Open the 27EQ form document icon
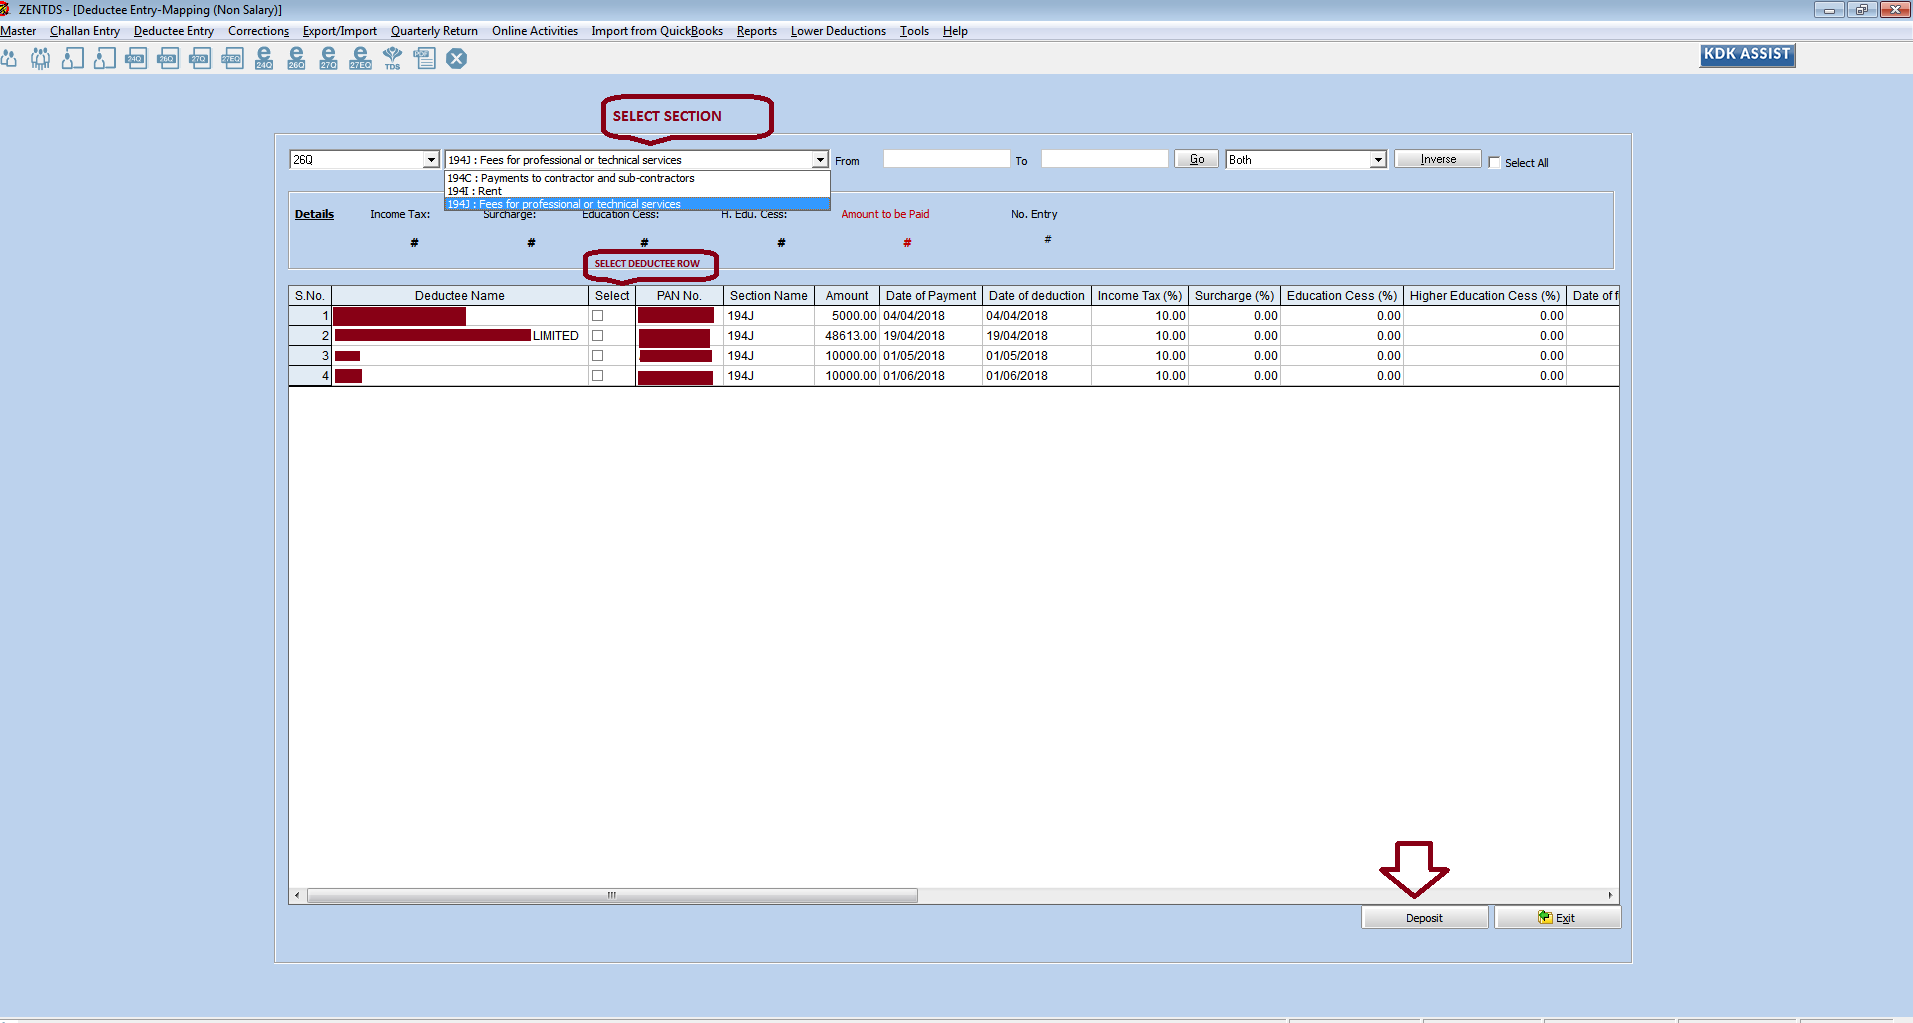The height and width of the screenshot is (1023, 1913). click(x=232, y=58)
